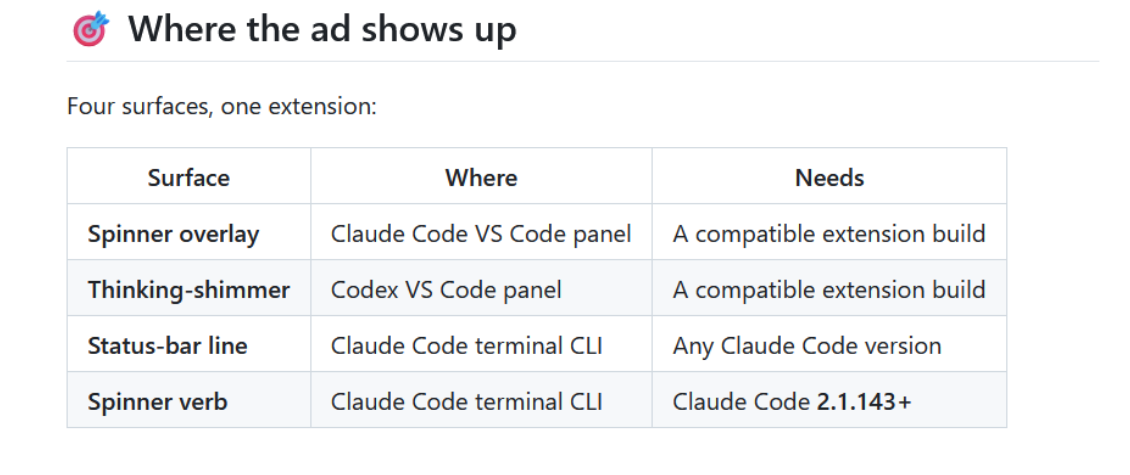Click the Spinner verb cell

click(x=189, y=401)
